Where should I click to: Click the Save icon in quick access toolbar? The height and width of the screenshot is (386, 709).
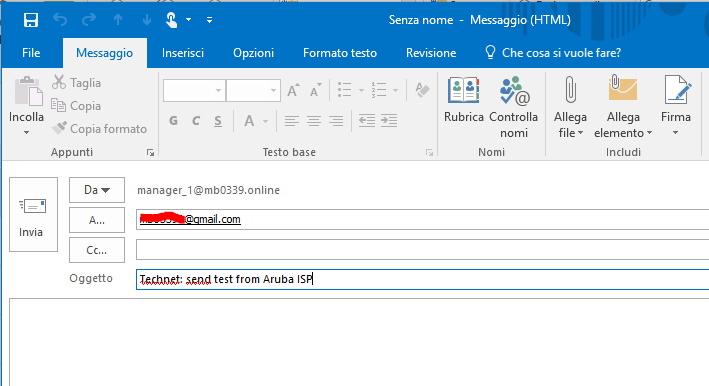point(31,20)
